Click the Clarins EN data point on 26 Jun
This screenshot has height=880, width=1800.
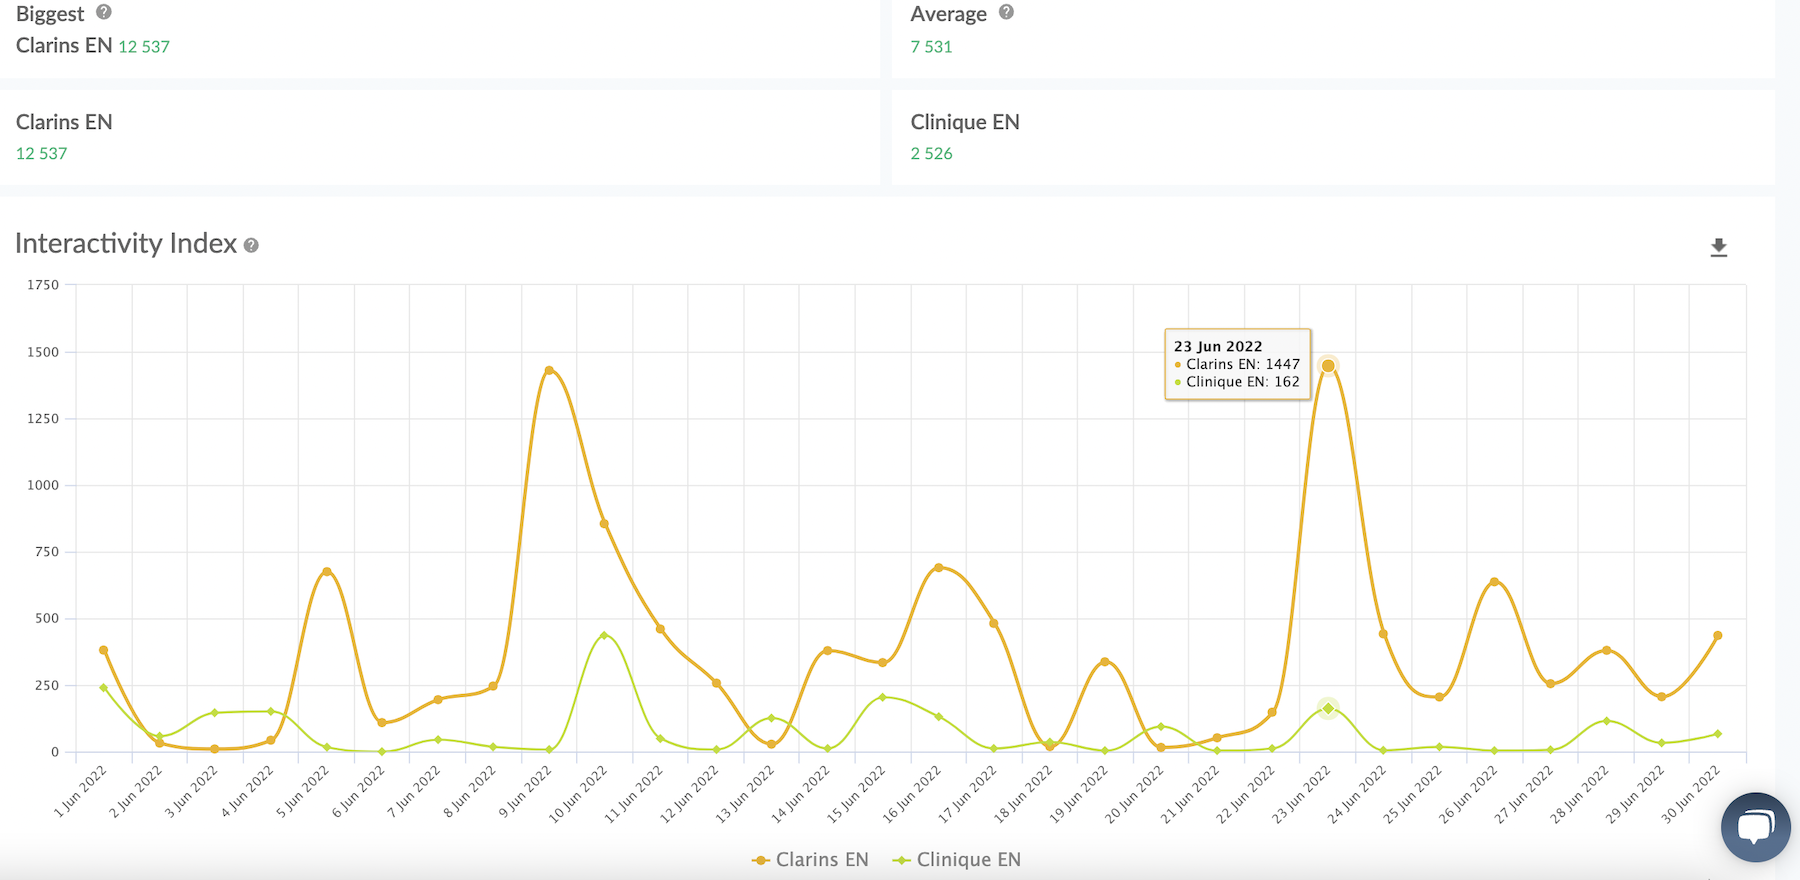1494,581
